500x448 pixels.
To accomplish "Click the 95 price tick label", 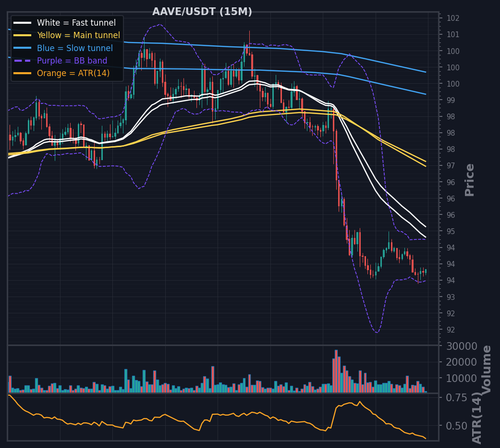I will click(451, 231).
